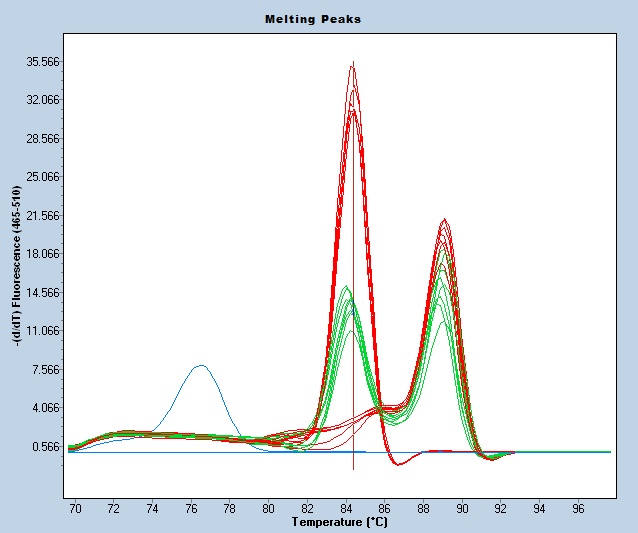Screen dimensions: 638x533
Task: Select the blue peak near 76 °C
Action: tap(201, 366)
